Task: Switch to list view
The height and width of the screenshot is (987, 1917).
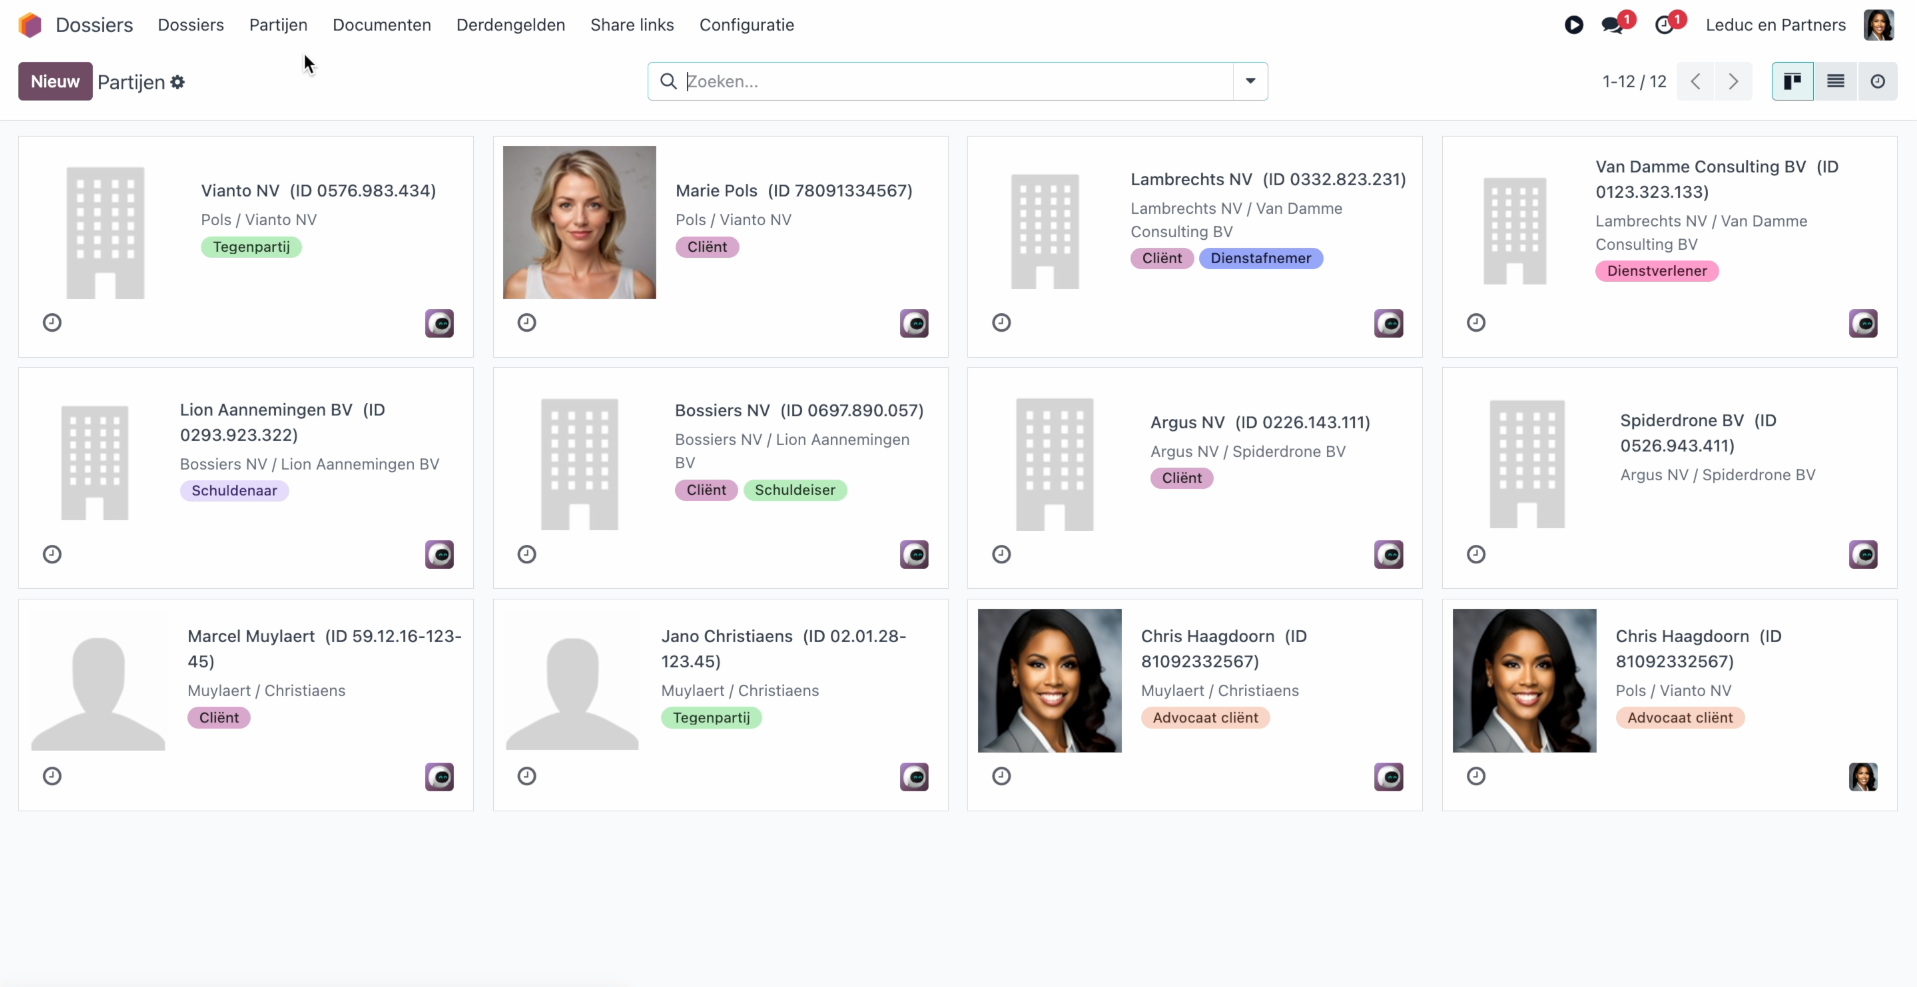Action: [1836, 81]
